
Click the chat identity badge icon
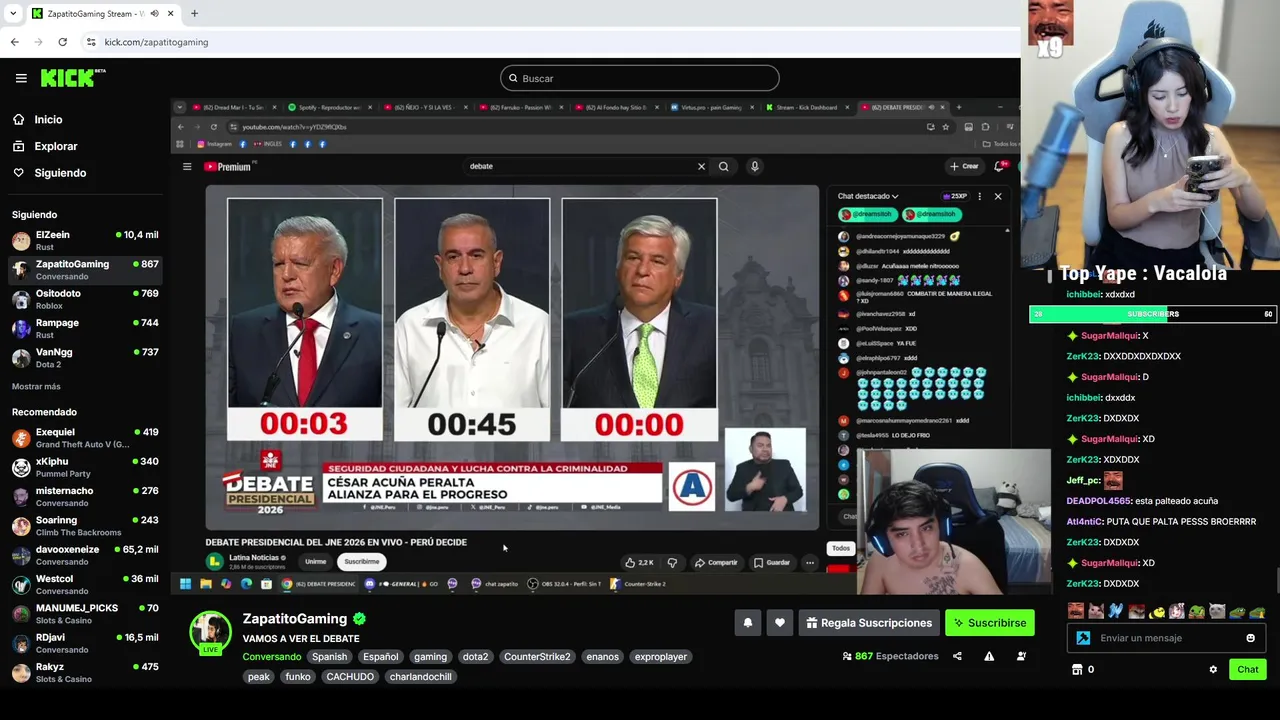(1083, 638)
